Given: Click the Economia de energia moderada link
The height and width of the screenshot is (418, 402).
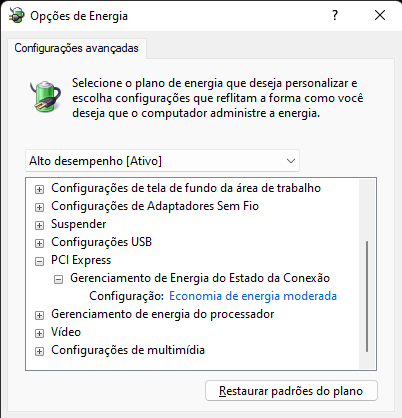Looking at the screenshot, I should click(x=253, y=296).
